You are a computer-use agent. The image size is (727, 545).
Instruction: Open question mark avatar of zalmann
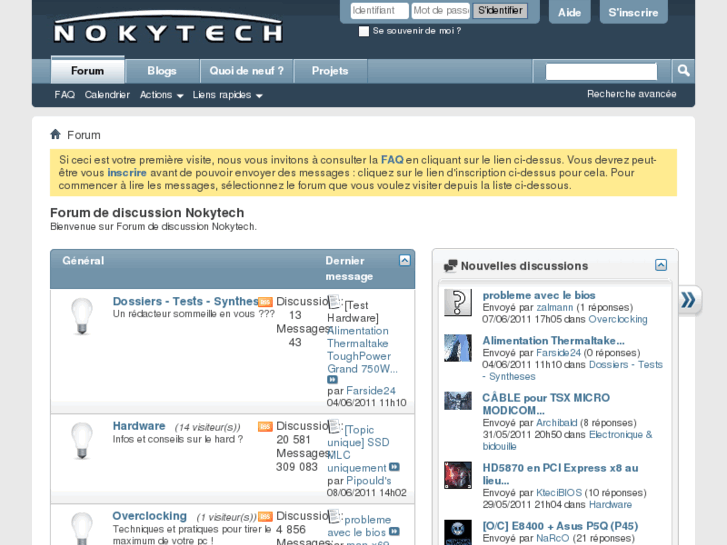(458, 302)
